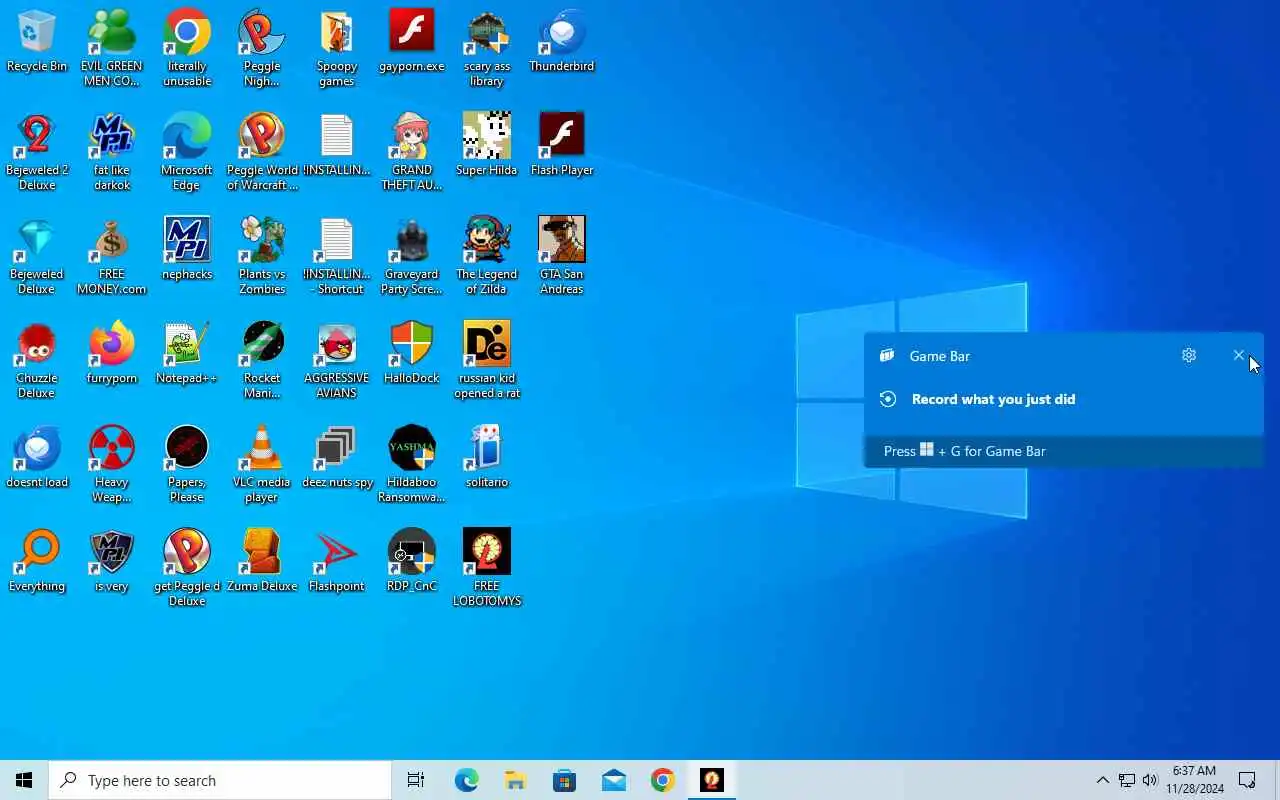Select the Notepad++ desktop shortcut
The image size is (1280, 800).
pos(187,354)
